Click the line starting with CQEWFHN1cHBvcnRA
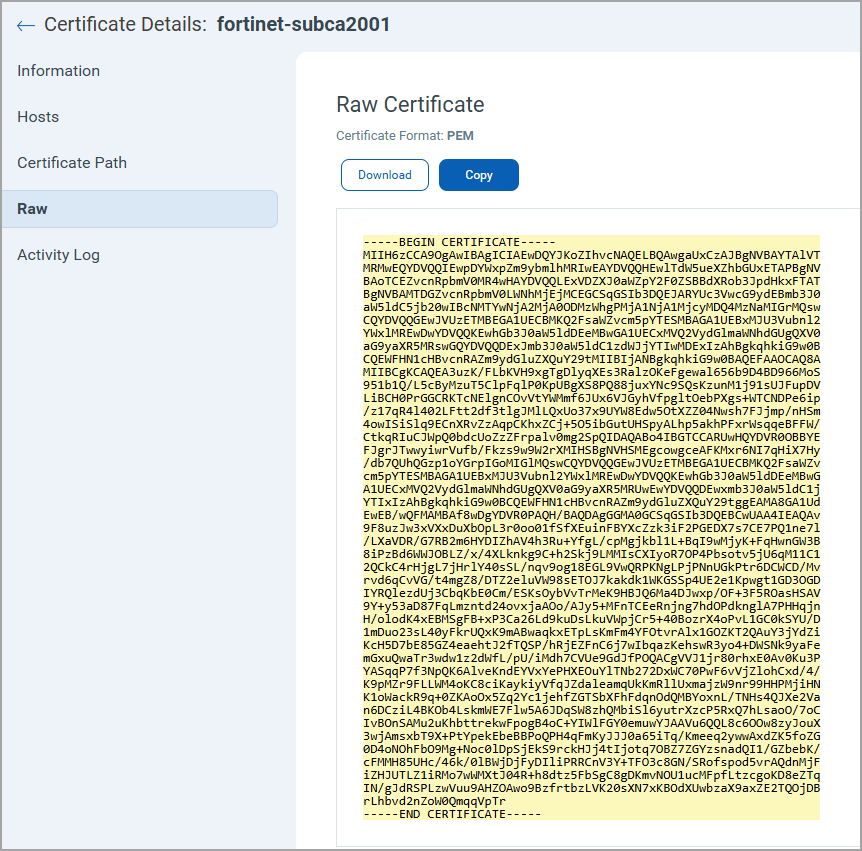 [x=592, y=359]
